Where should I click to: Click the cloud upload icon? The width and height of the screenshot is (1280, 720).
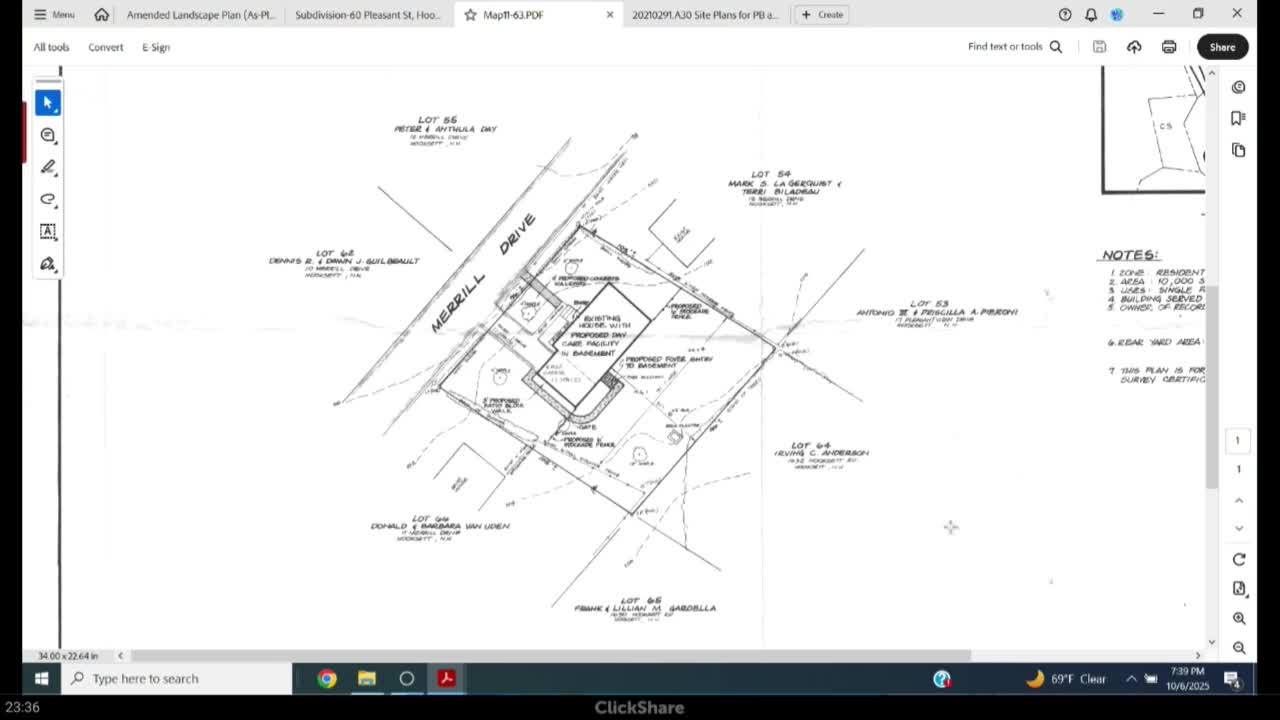coord(1134,47)
